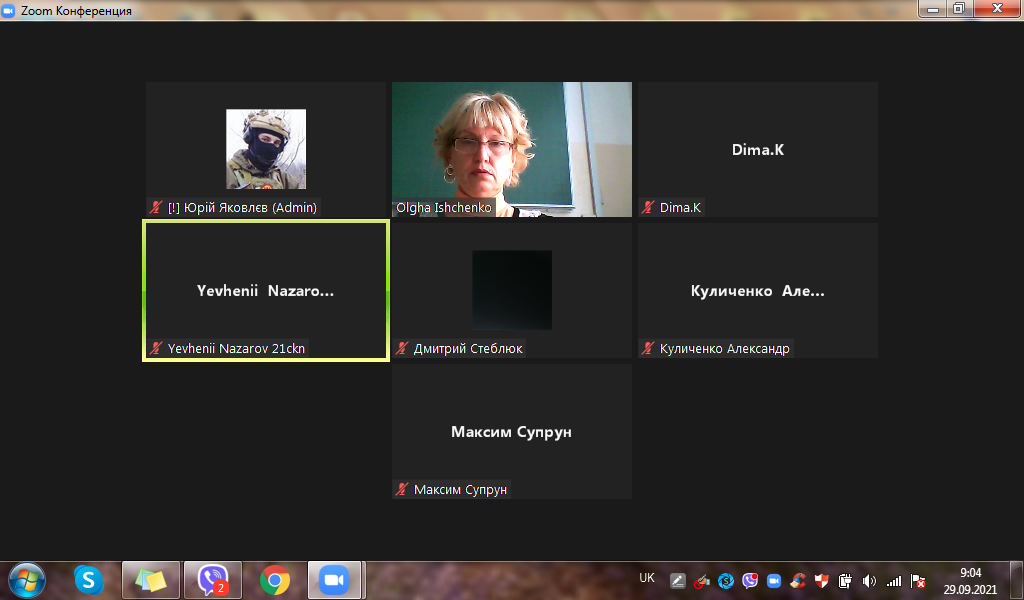
Task: Open Google Chrome from the taskbar
Action: click(275, 580)
